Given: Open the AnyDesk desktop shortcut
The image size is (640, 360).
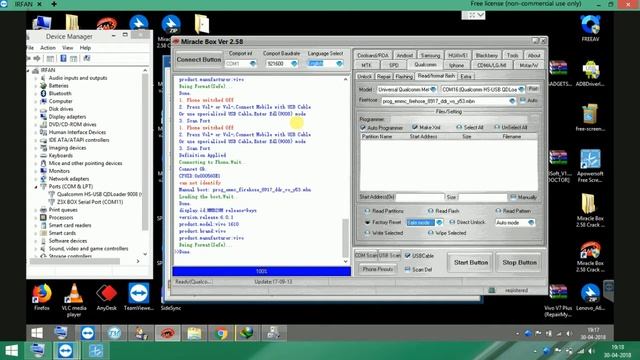Looking at the screenshot, I should (x=107, y=297).
